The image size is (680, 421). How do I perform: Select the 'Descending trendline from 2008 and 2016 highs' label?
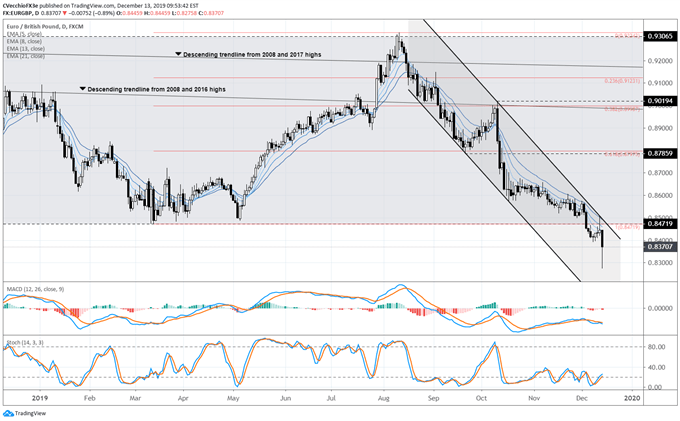coord(157,89)
